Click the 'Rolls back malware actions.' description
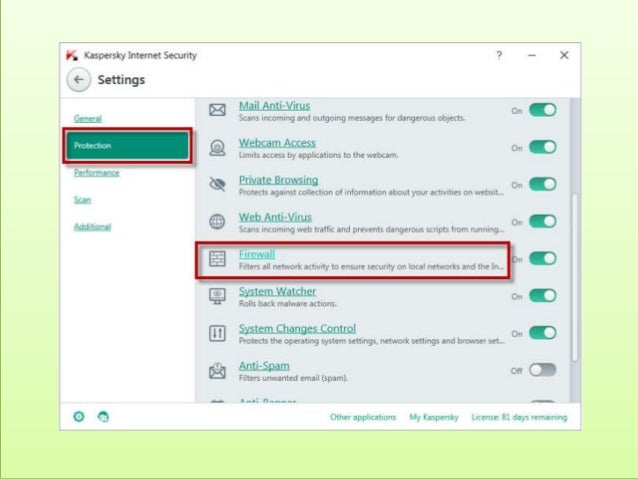Viewport: 638px width, 479px height. coord(288,304)
